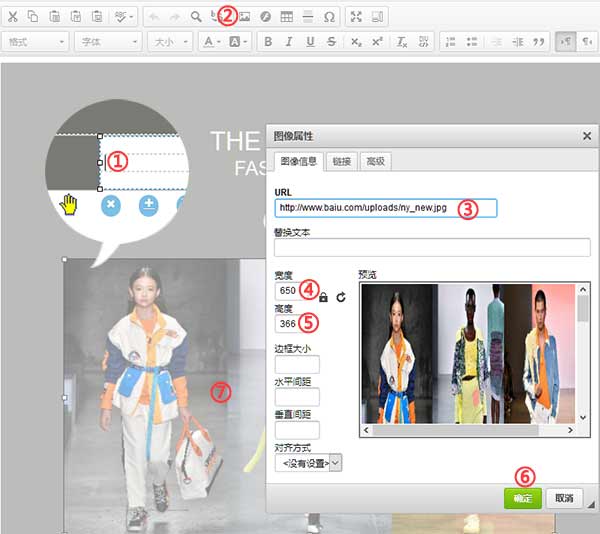Toggle Show Blocks in the toolbar

(x=377, y=17)
